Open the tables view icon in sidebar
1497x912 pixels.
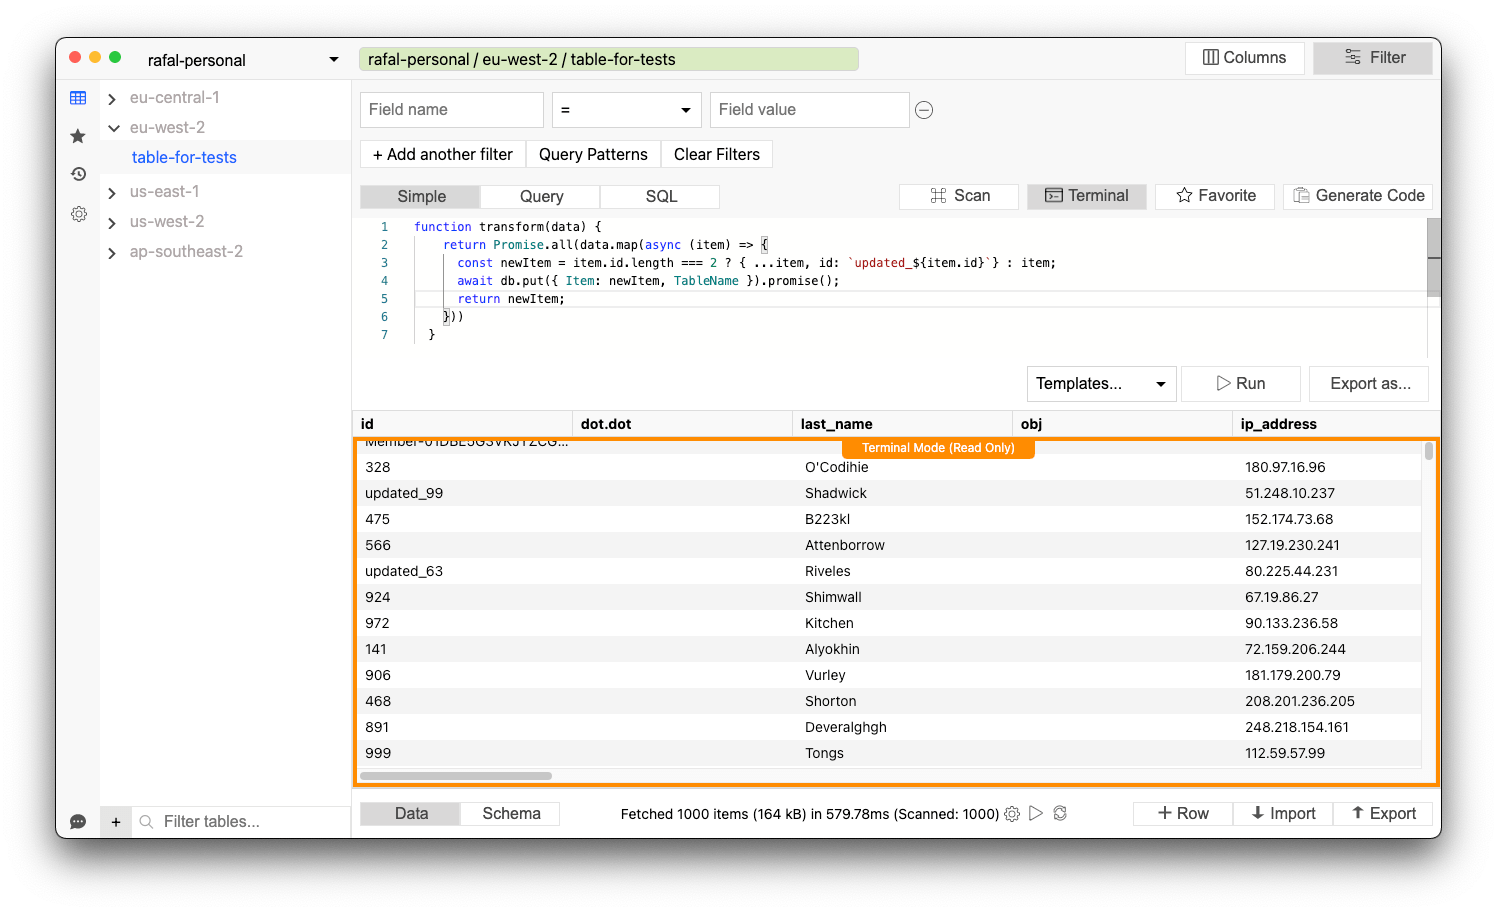click(78, 98)
